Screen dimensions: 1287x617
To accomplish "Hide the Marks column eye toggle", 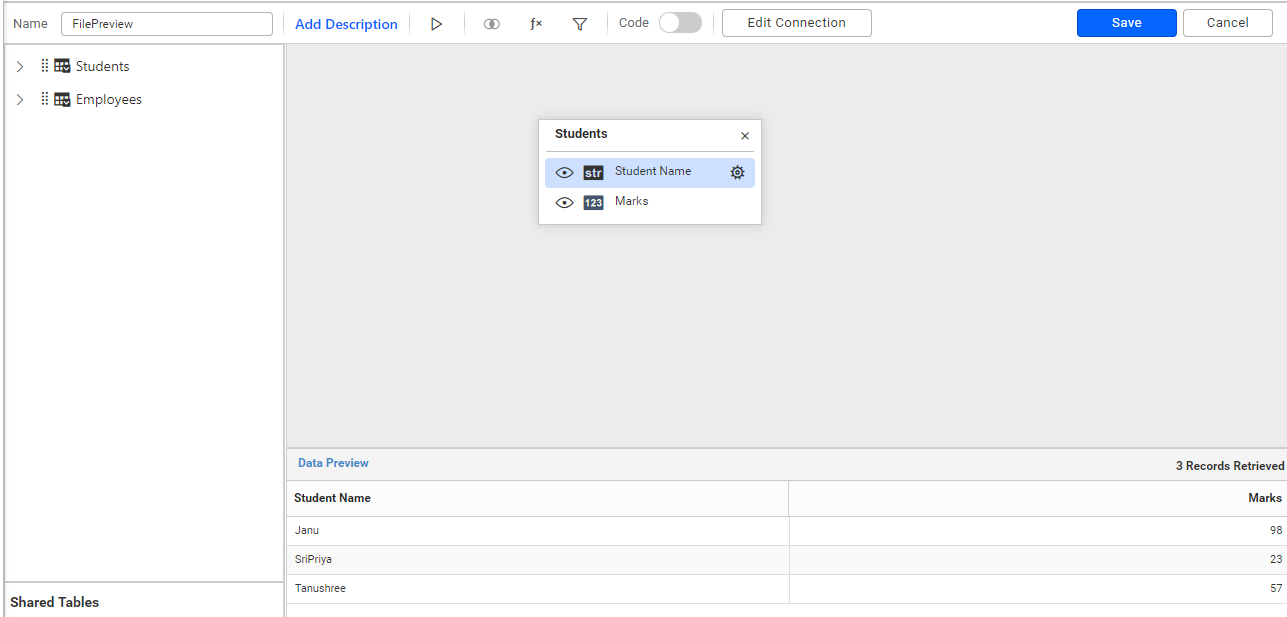I will coord(565,202).
